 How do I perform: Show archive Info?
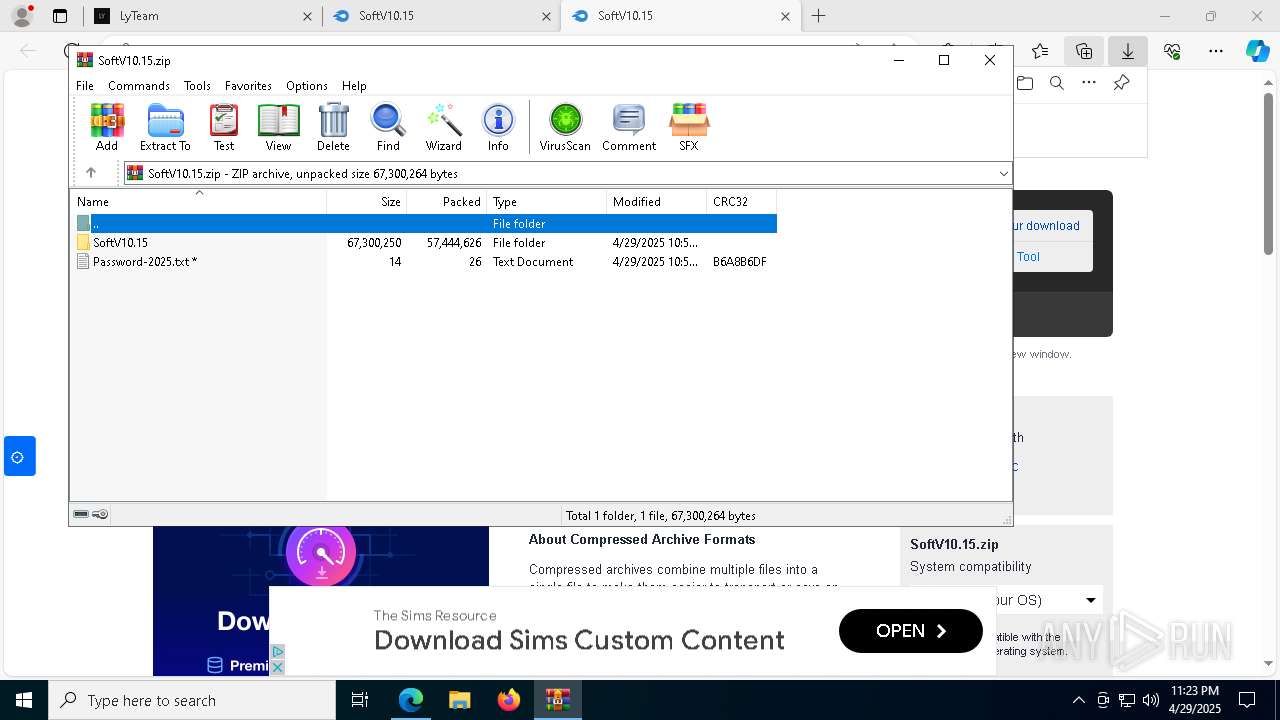point(498,127)
